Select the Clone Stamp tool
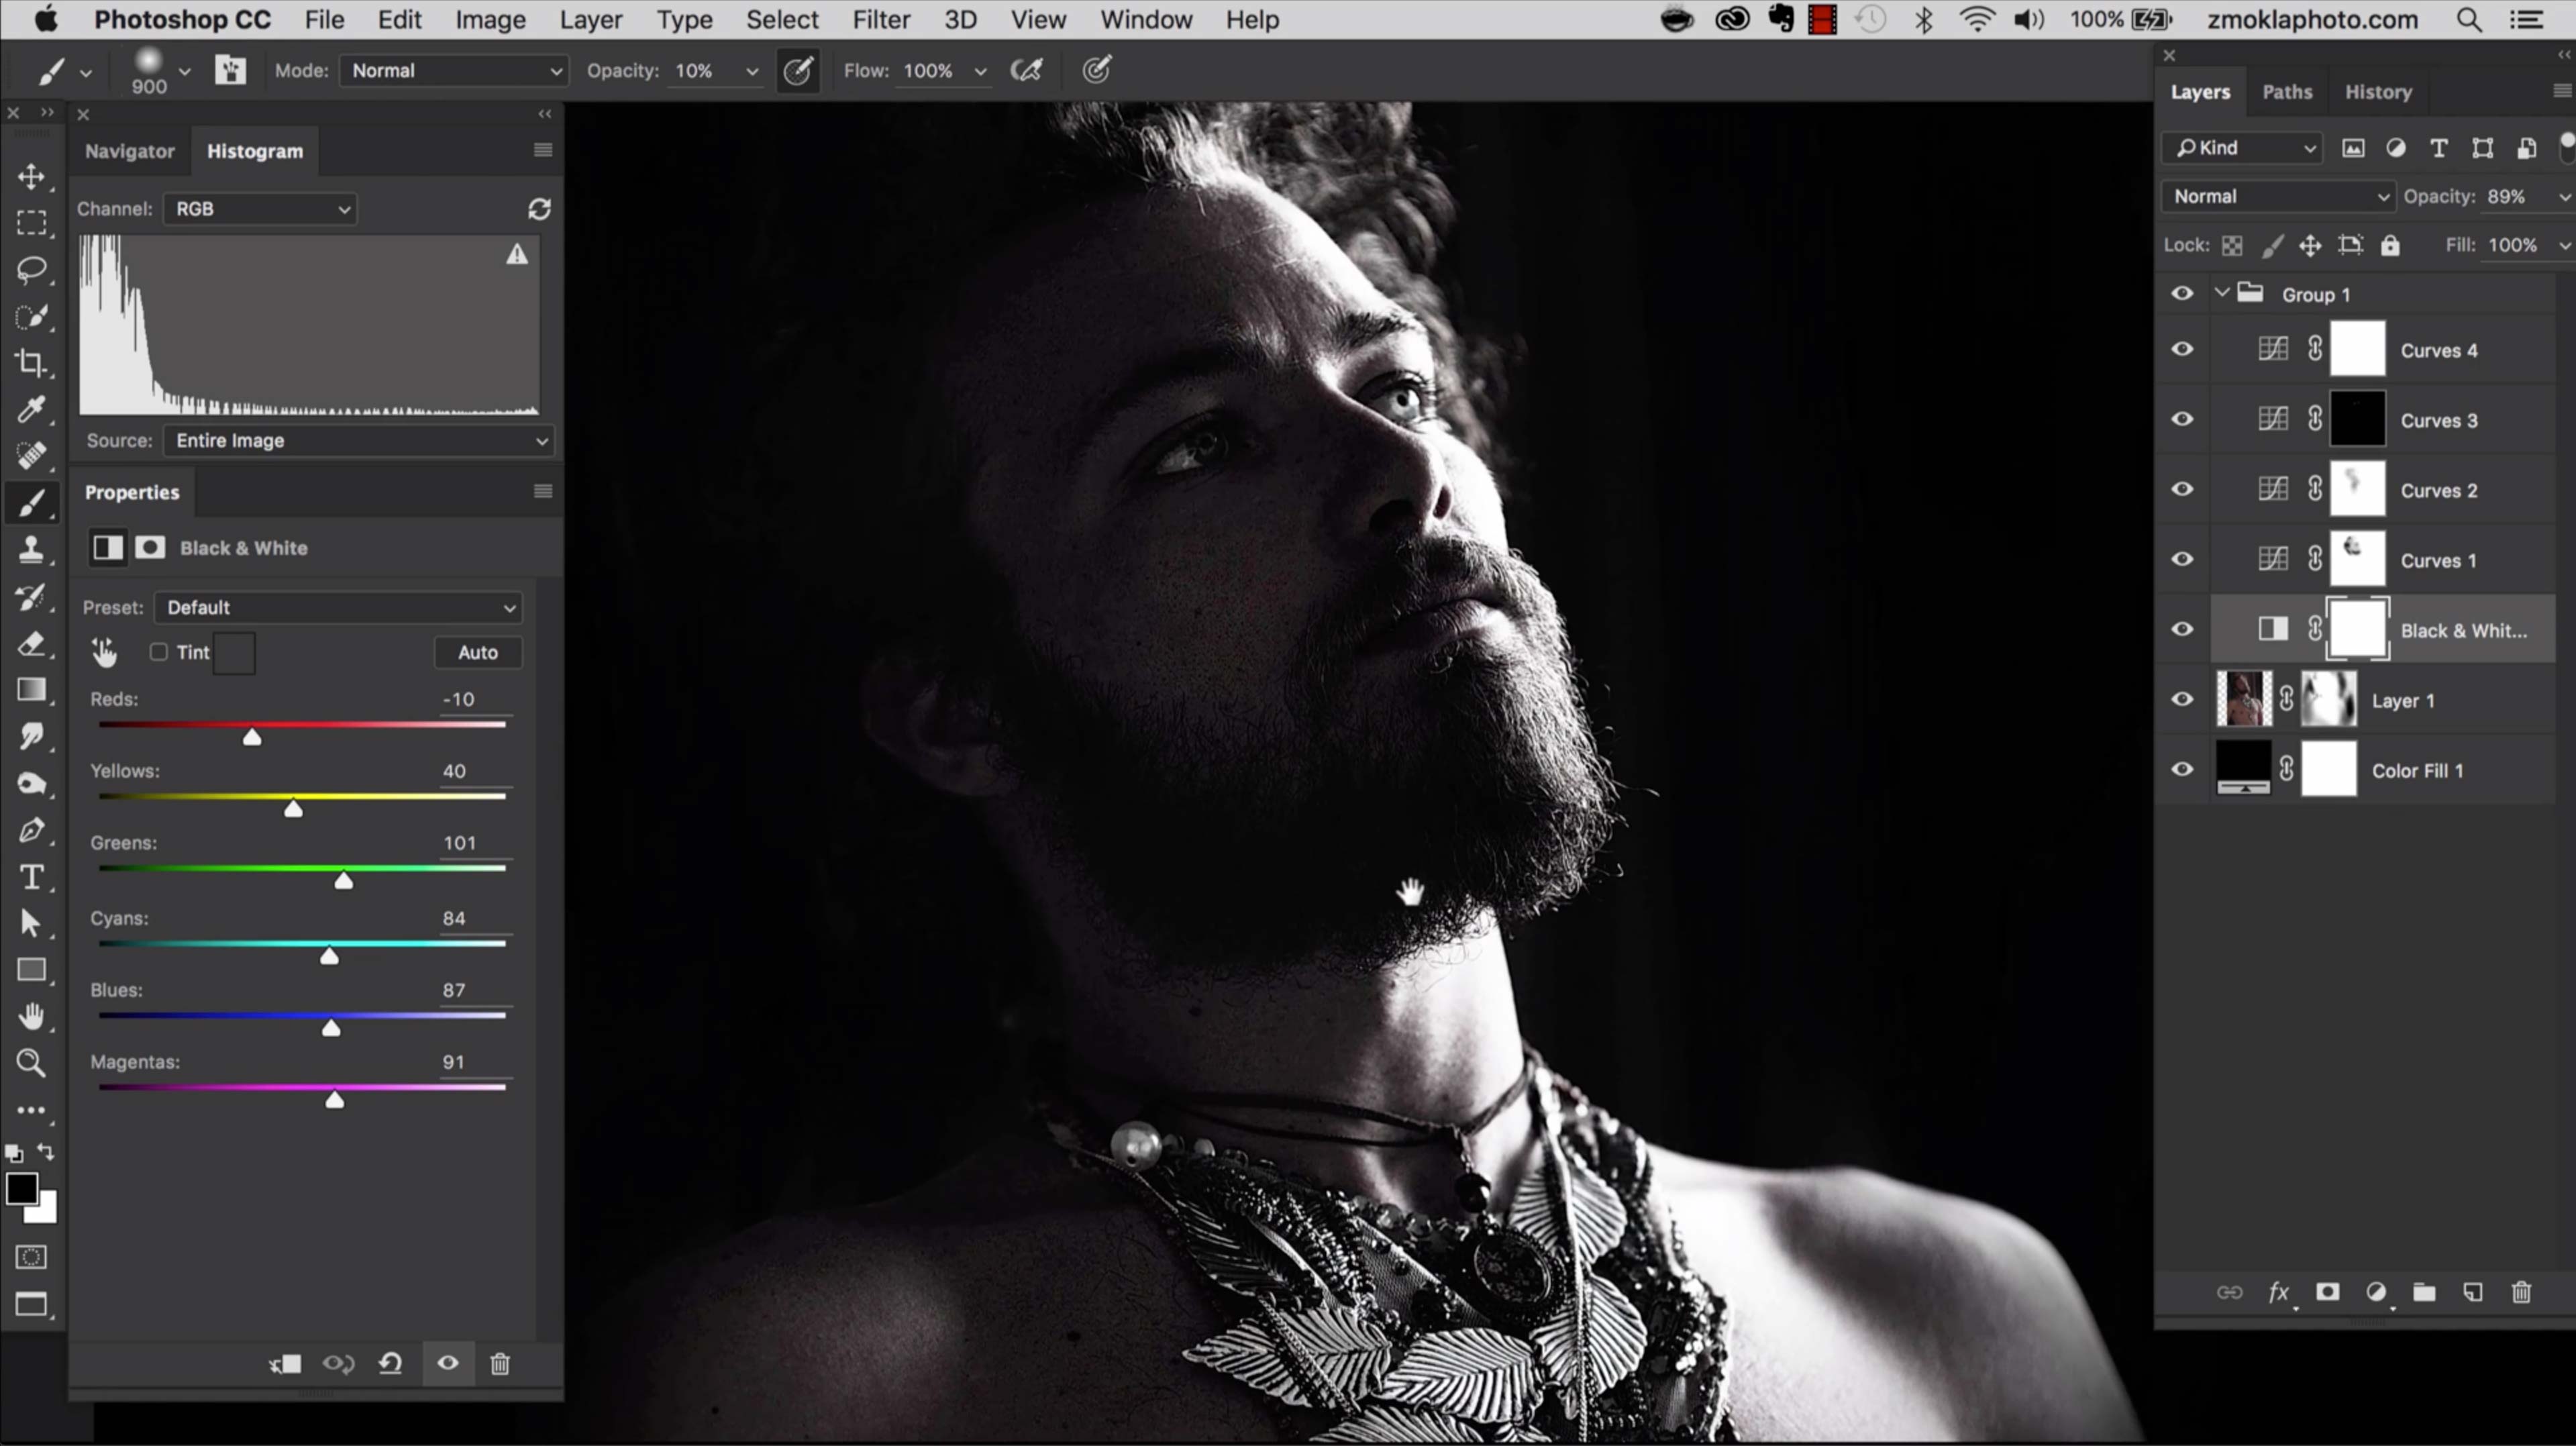This screenshot has height=1446, width=2576. (31, 549)
